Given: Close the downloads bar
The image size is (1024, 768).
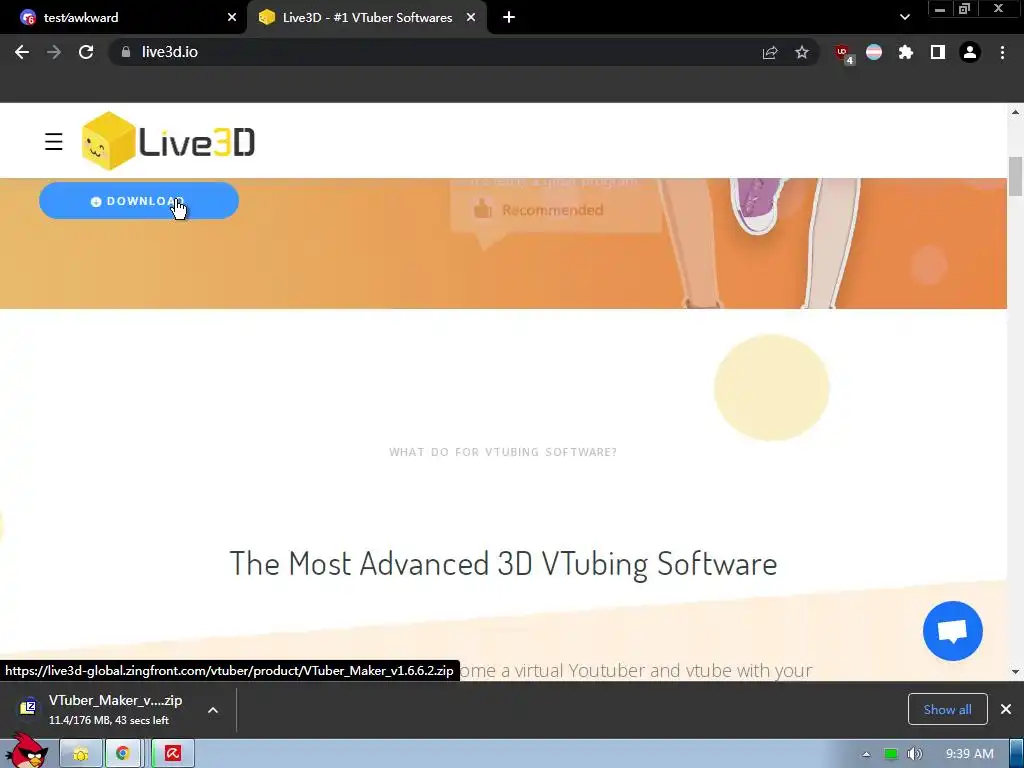Looking at the screenshot, I should (1006, 709).
